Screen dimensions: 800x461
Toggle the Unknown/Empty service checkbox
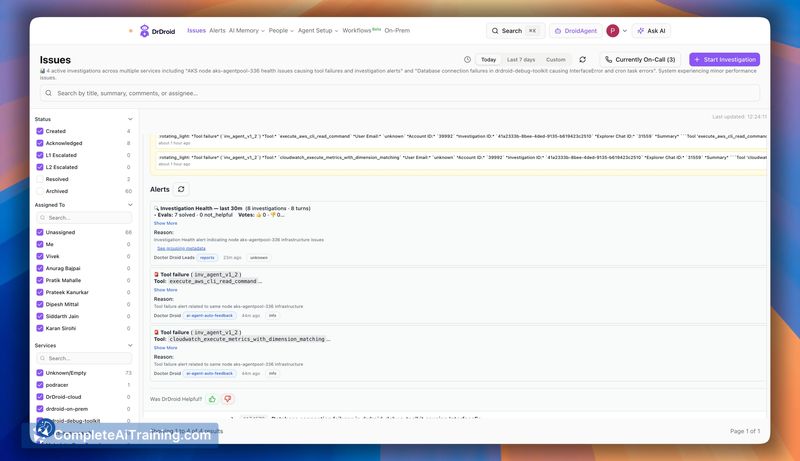pyautogui.click(x=40, y=373)
